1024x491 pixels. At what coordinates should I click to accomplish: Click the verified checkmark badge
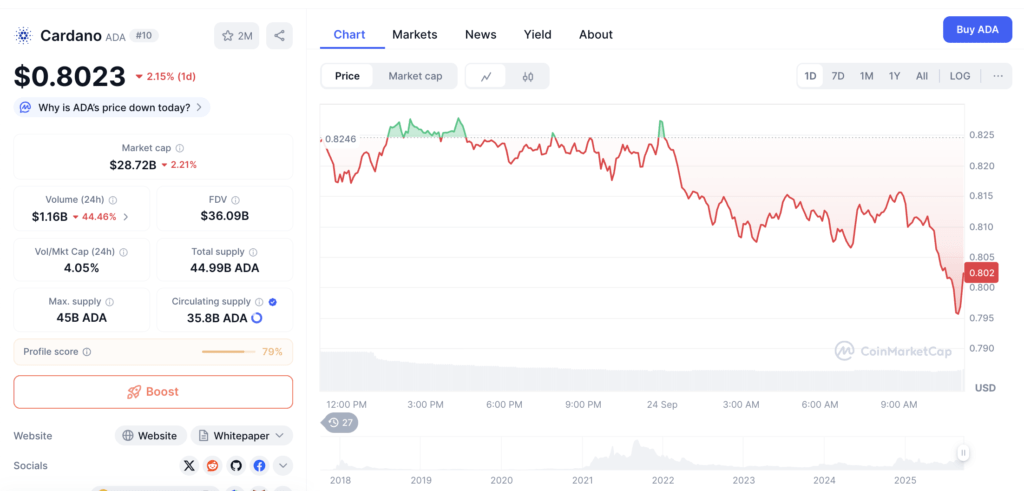coord(273,302)
